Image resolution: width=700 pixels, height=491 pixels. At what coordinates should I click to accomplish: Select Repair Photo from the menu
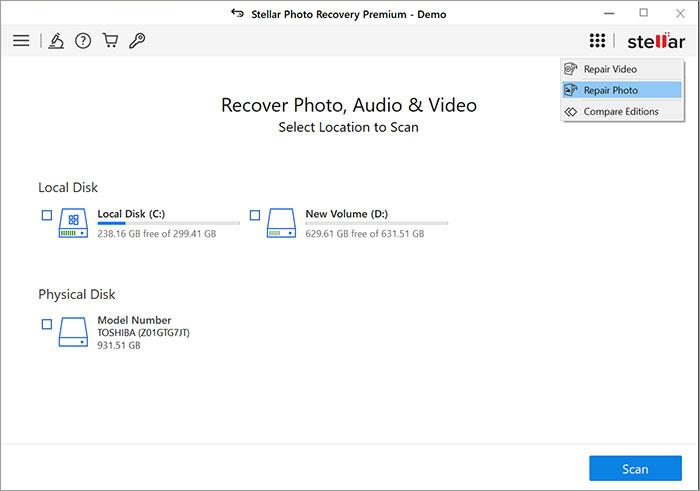pos(622,90)
